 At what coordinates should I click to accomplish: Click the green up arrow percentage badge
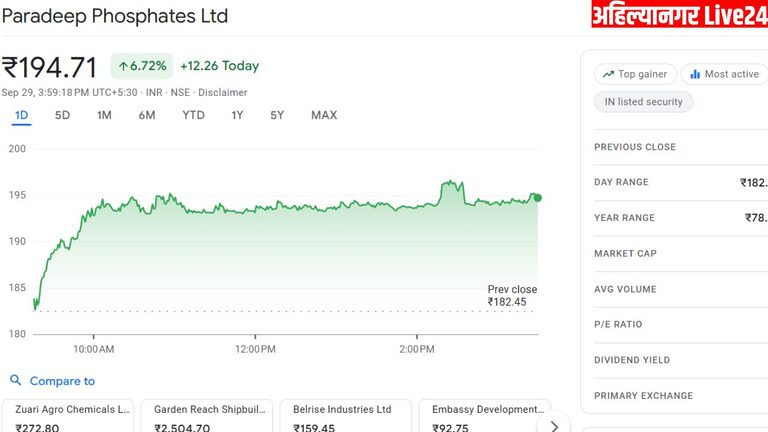point(140,66)
